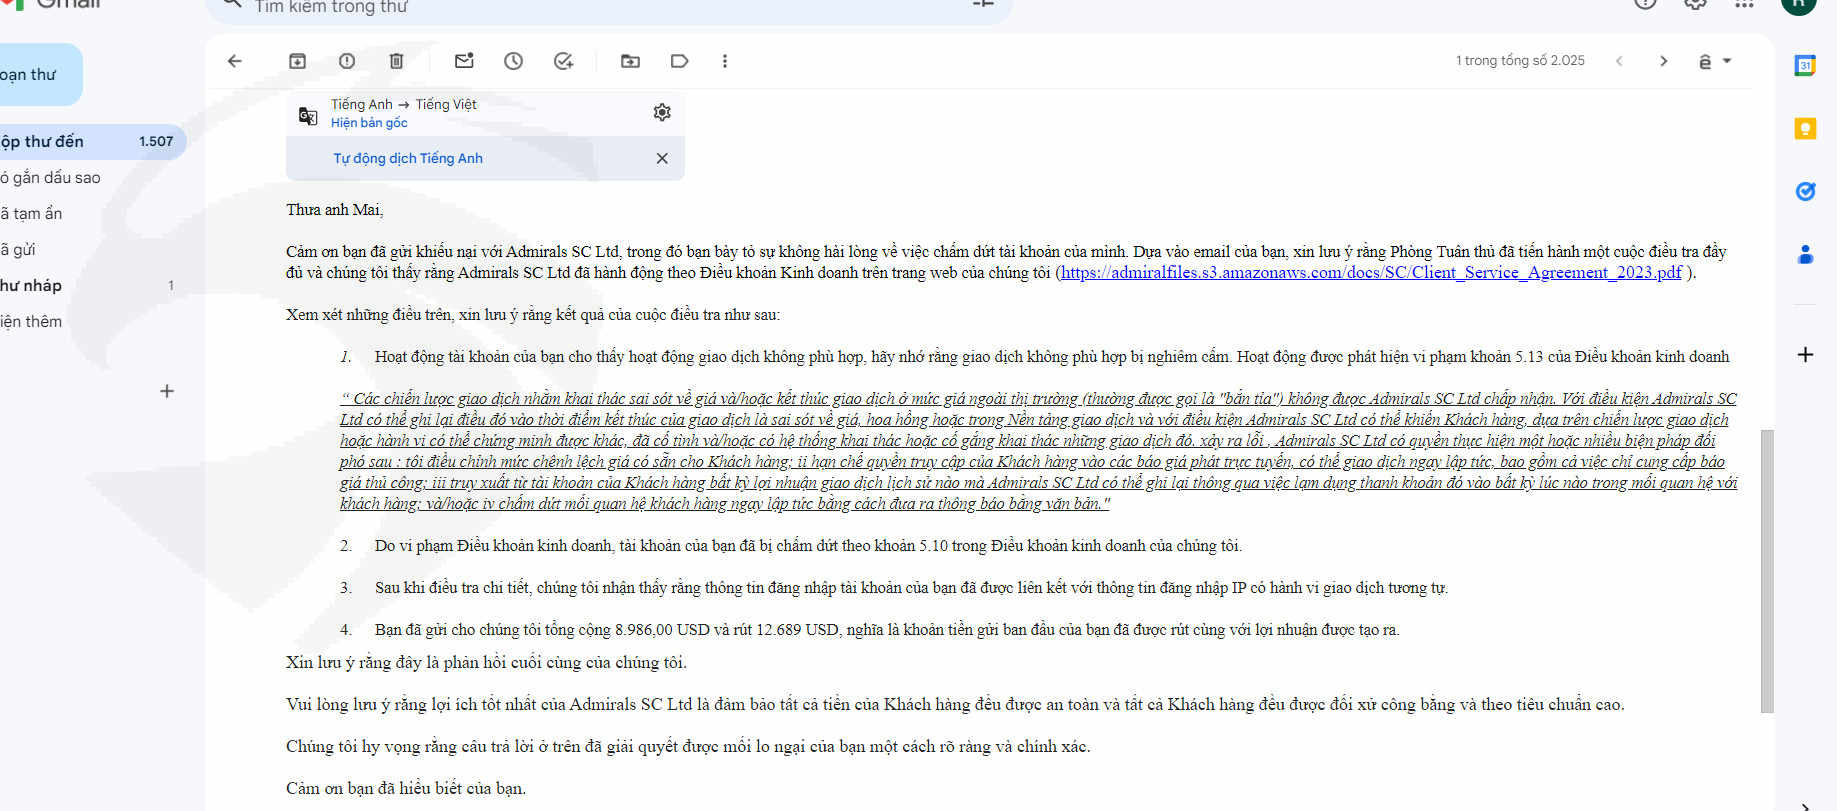The image size is (1837, 811).
Task: Mark the email as unread
Action: pyautogui.click(x=464, y=61)
